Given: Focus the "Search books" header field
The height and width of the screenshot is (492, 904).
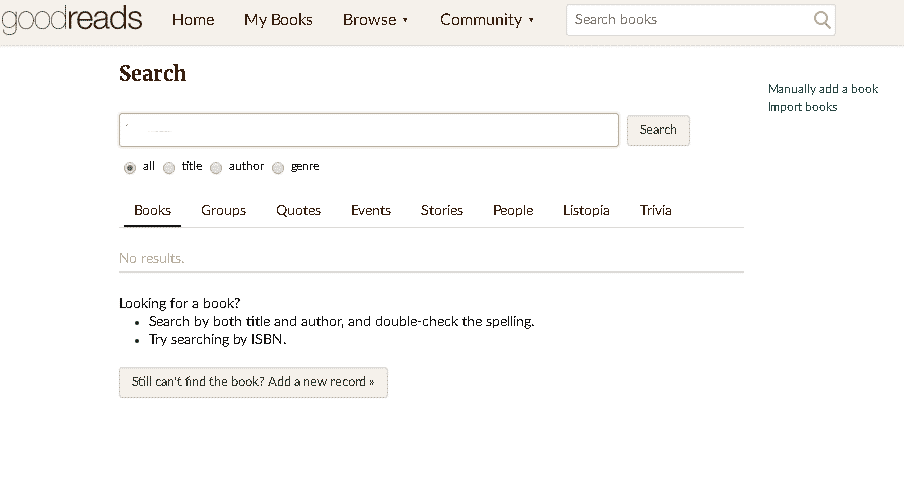Looking at the screenshot, I should pyautogui.click(x=690, y=20).
